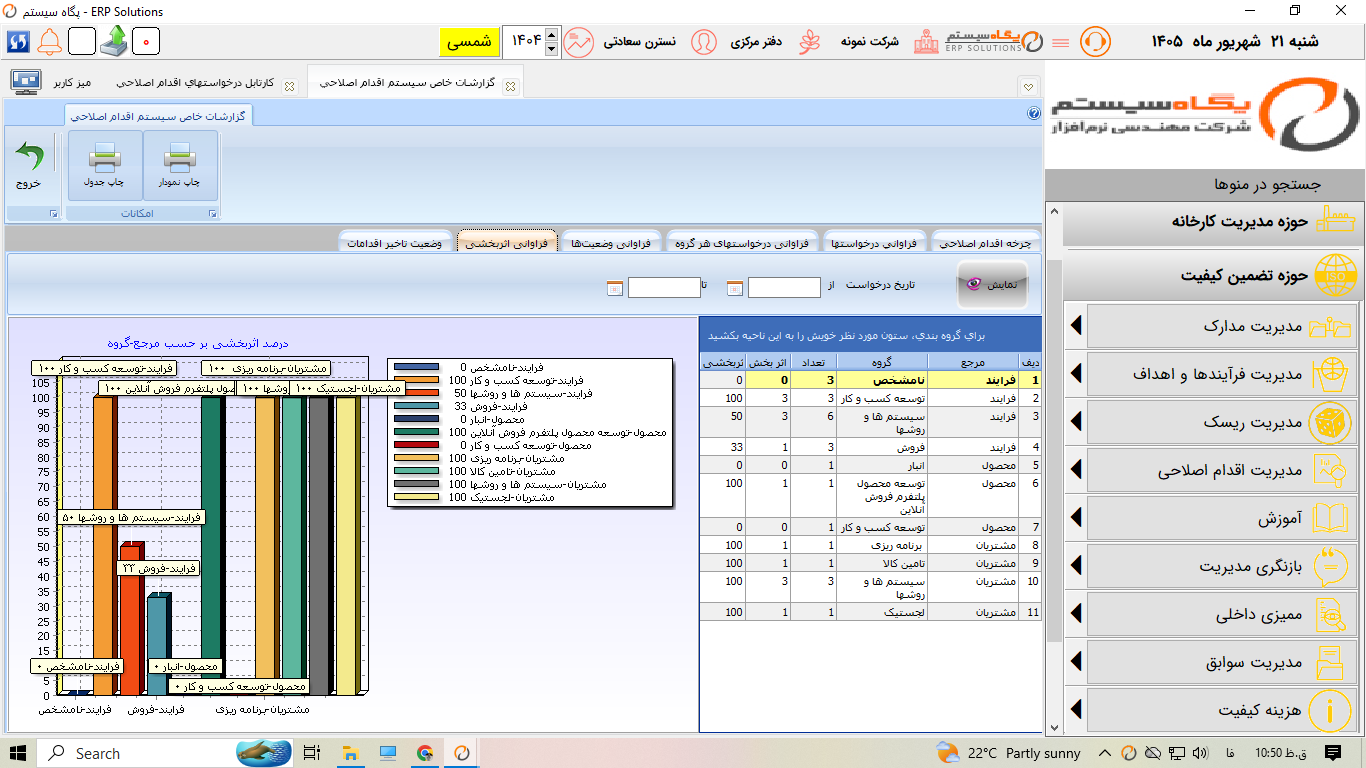Switch to the فراوانی درخواستها tab
Image resolution: width=1366 pixels, height=768 pixels.
(876, 242)
